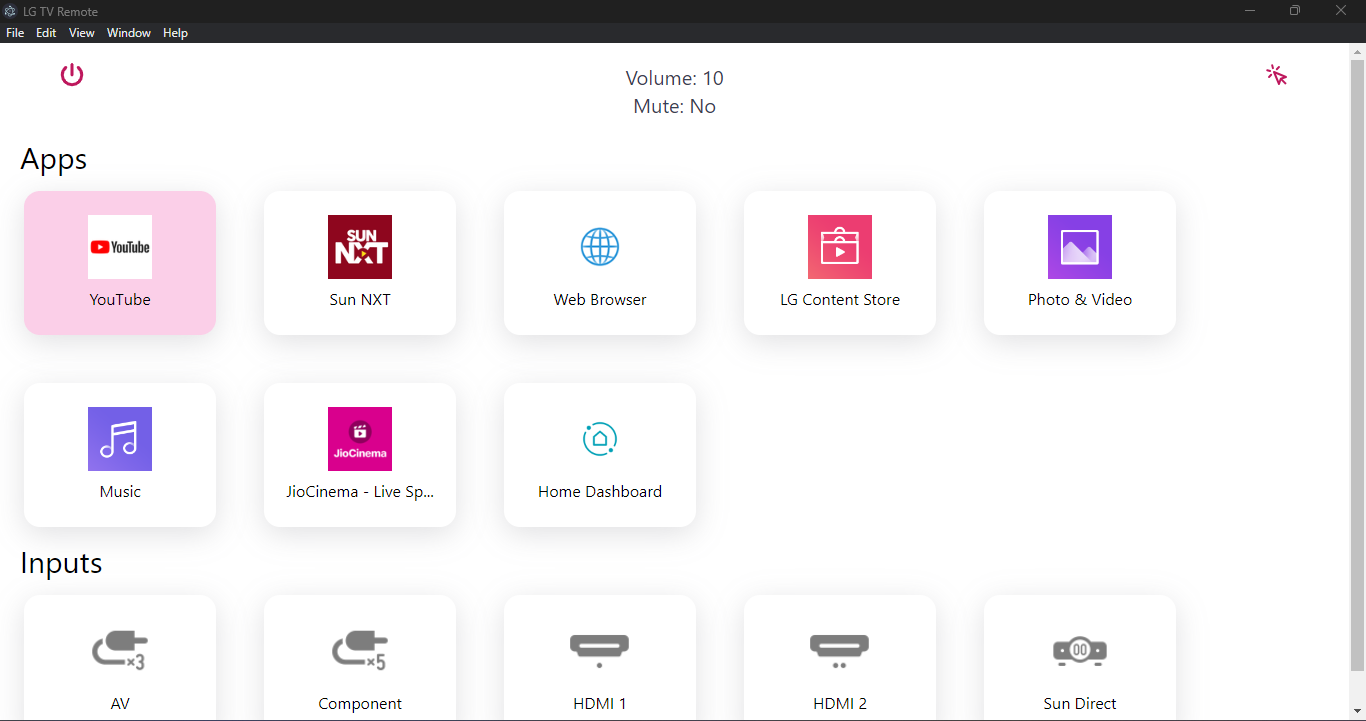This screenshot has height=721, width=1366.
Task: Open the Home Dashboard icon
Action: tap(600, 439)
